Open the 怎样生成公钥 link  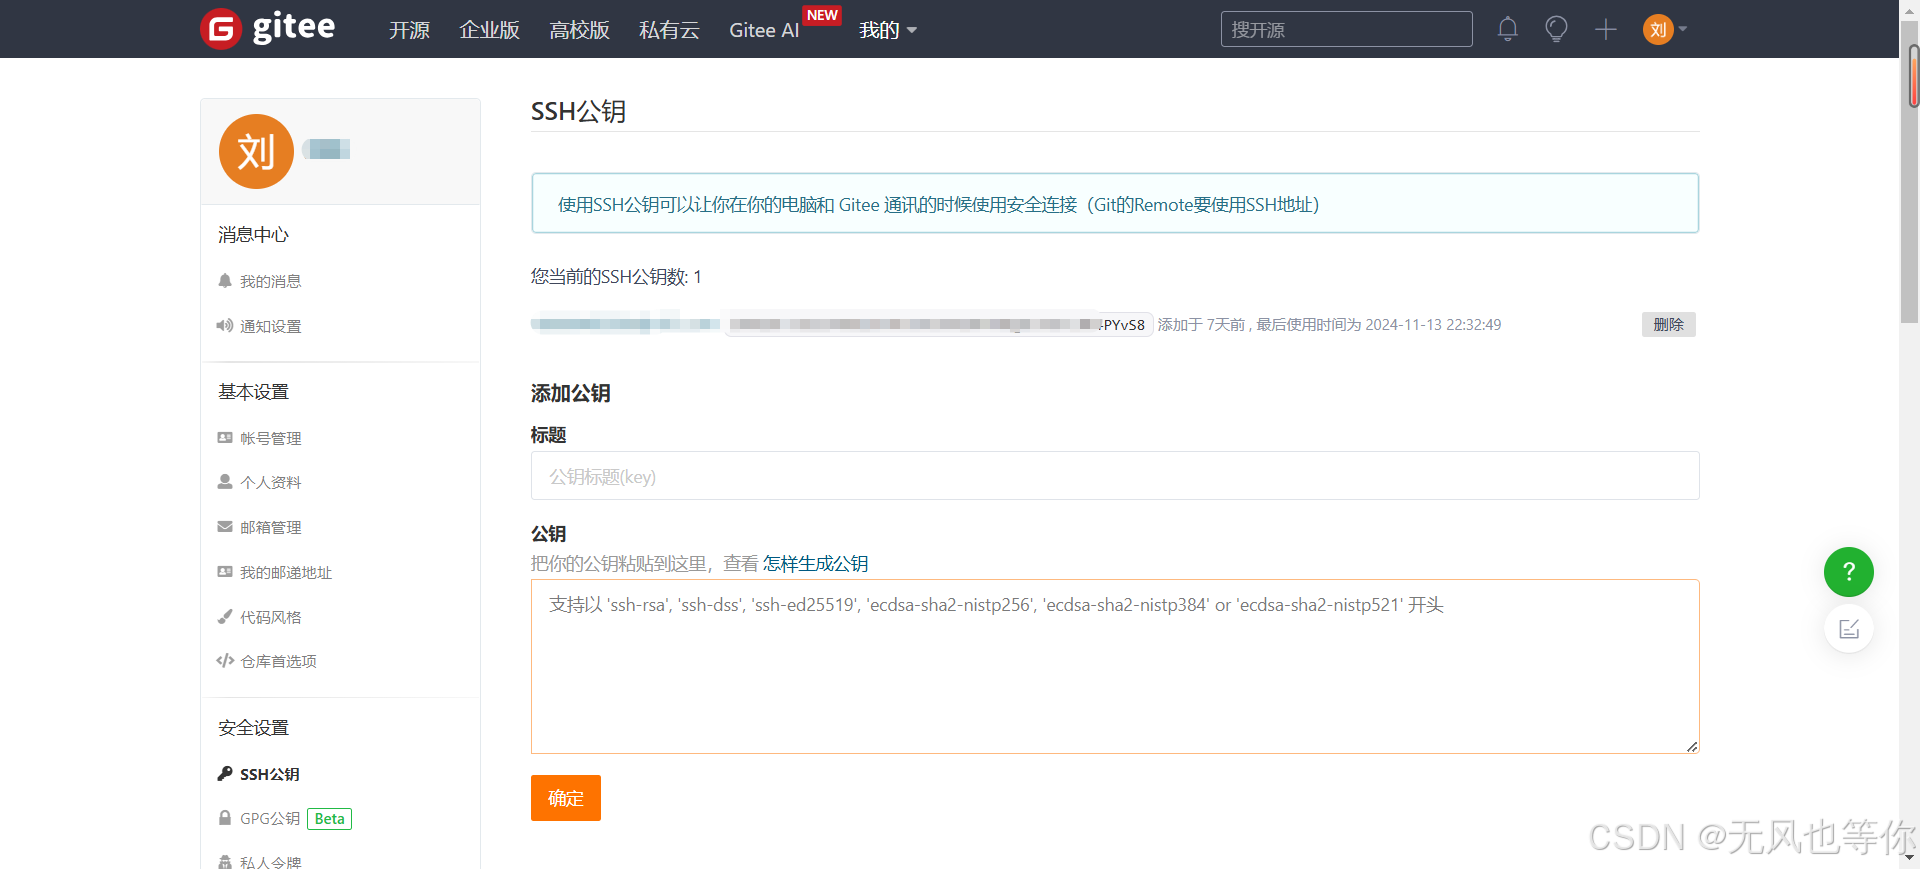pos(815,563)
